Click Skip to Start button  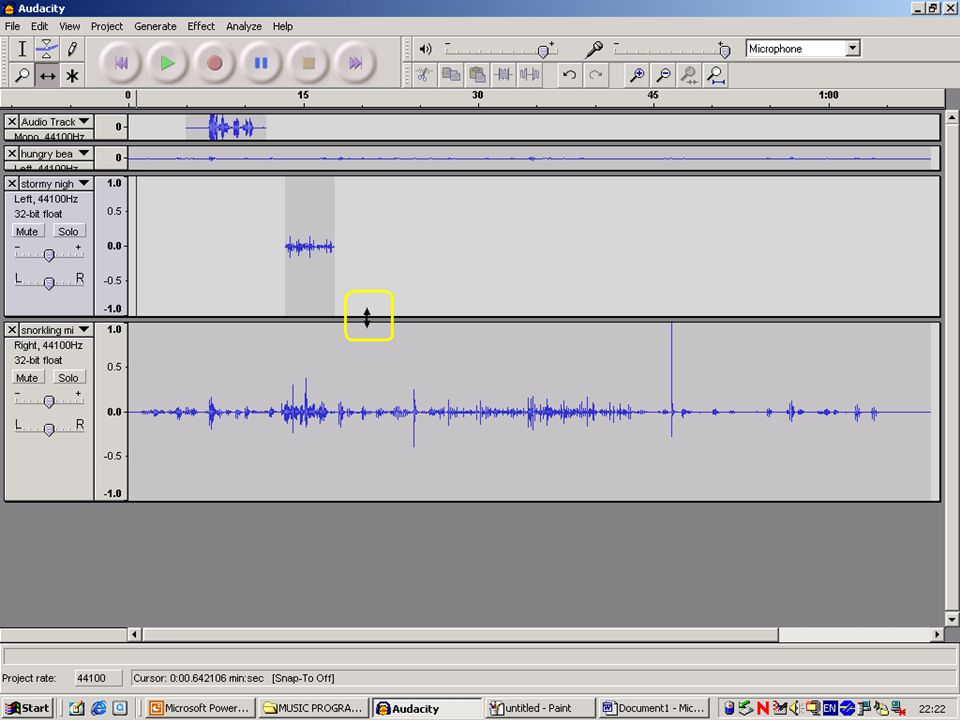point(121,62)
